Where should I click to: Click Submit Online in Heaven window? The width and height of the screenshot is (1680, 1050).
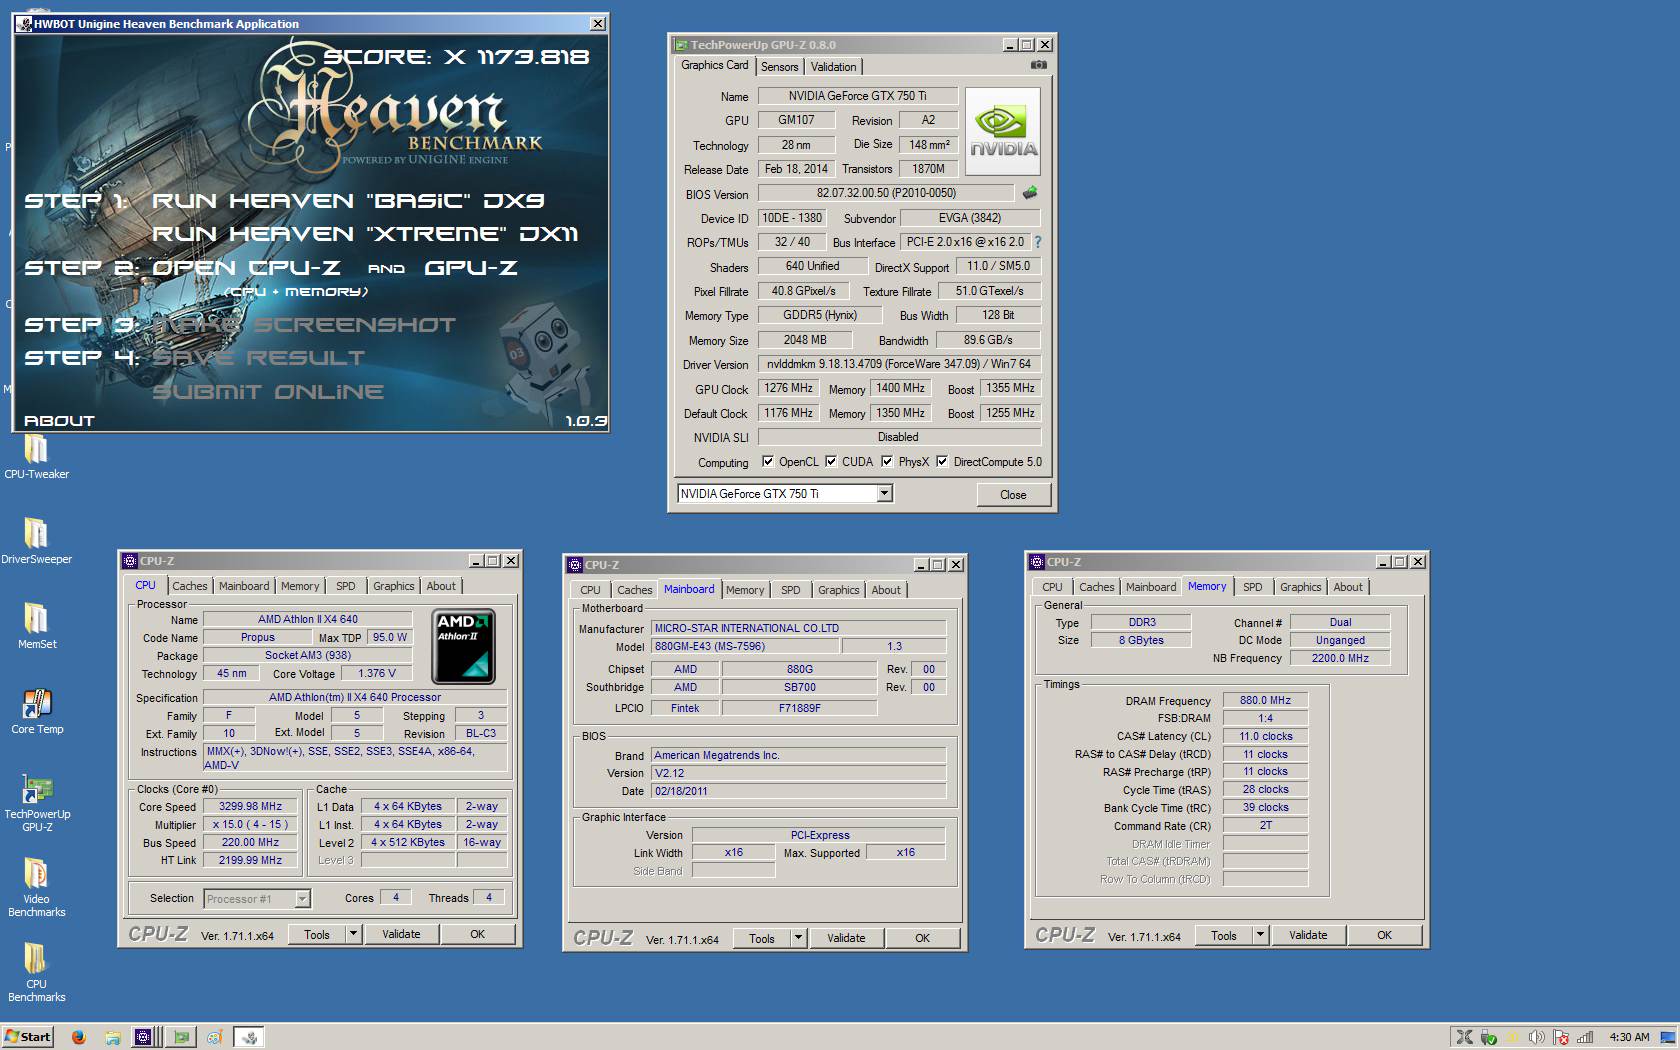point(268,392)
